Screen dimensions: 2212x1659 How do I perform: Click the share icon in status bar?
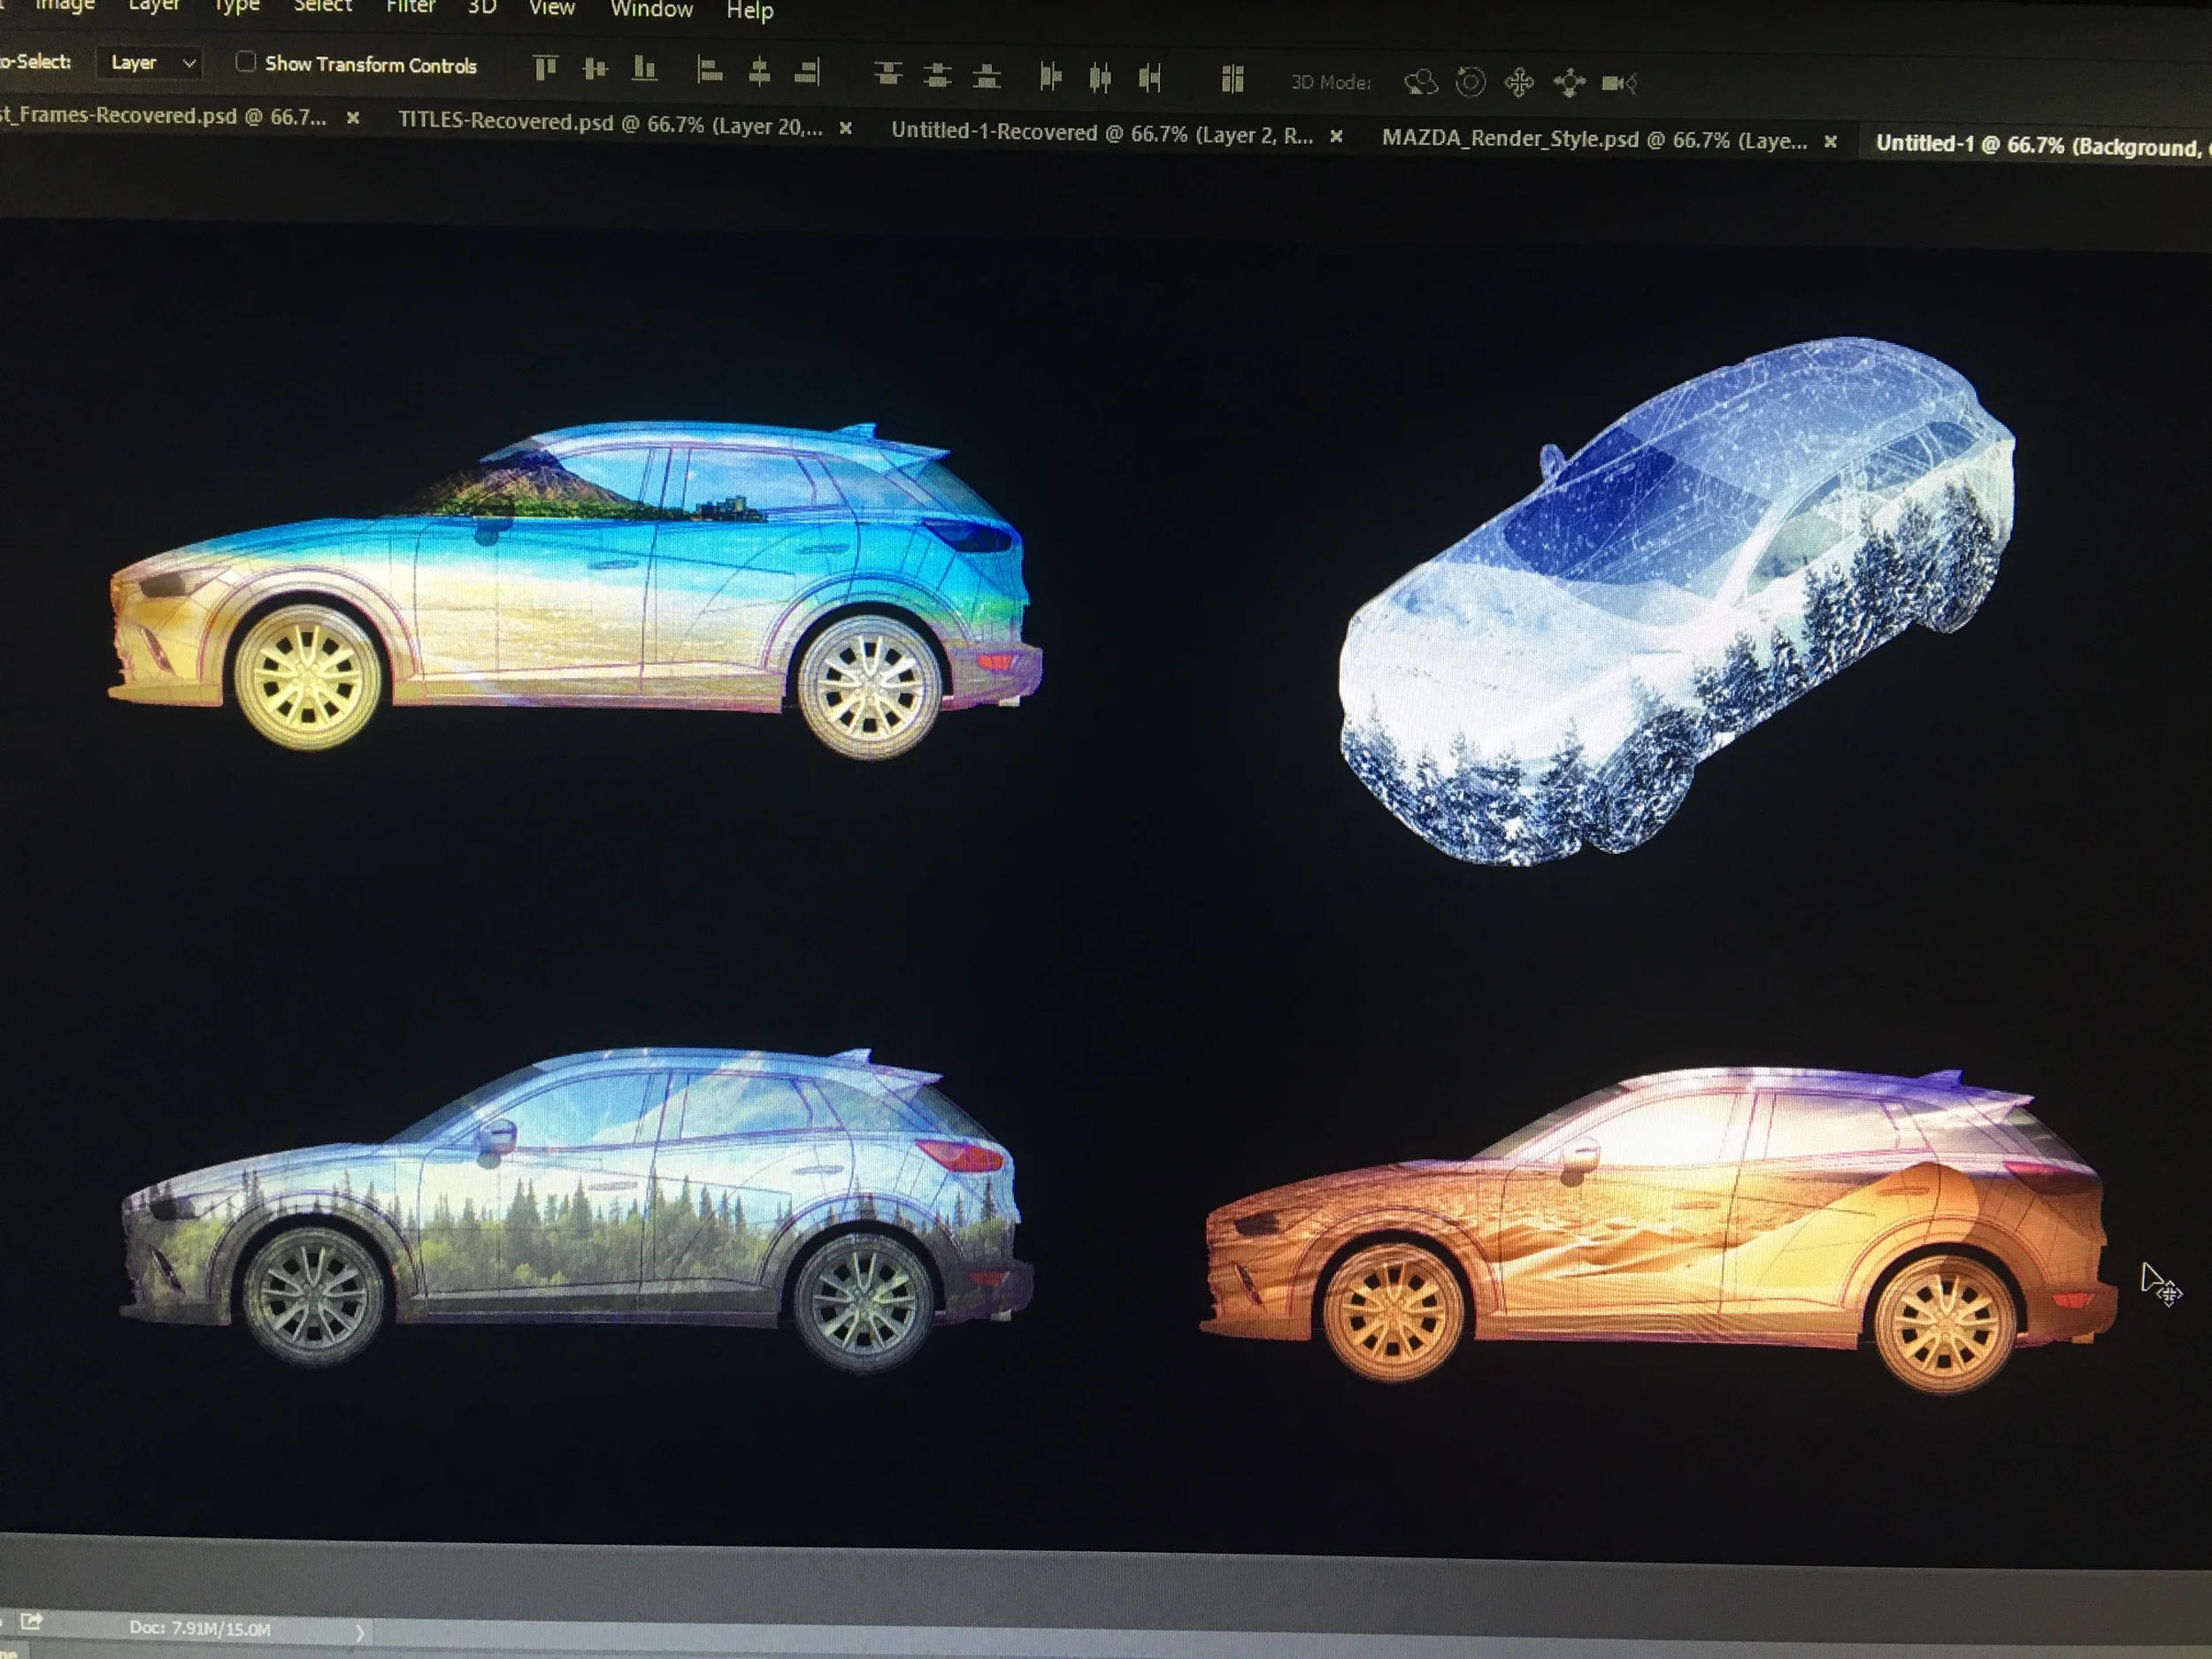pyautogui.click(x=31, y=1621)
